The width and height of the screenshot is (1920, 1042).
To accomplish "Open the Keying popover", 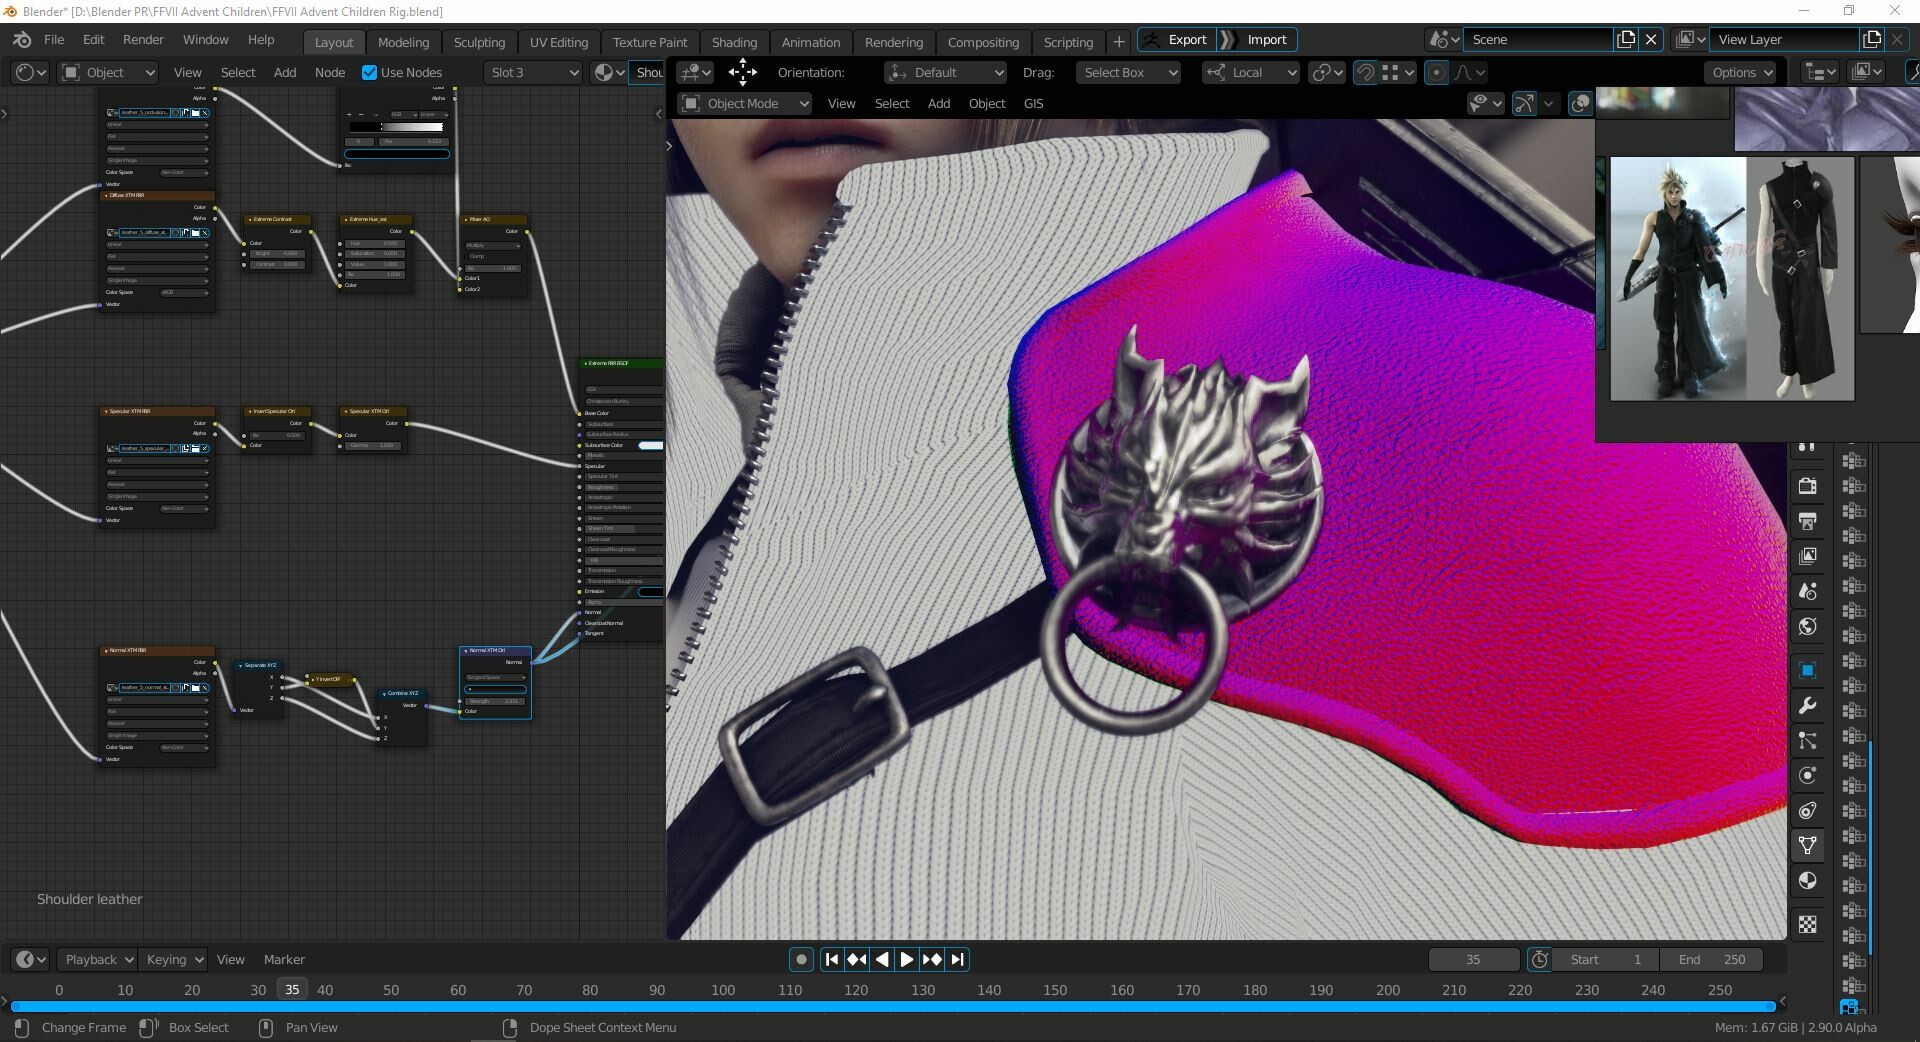I will (x=172, y=959).
